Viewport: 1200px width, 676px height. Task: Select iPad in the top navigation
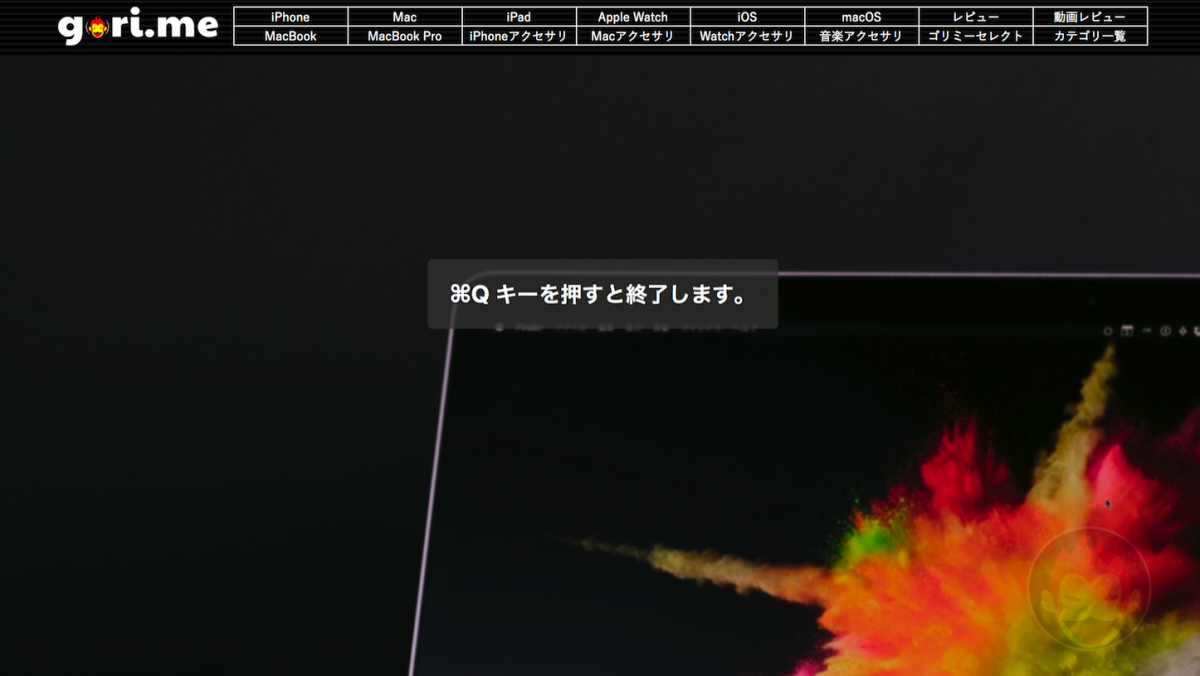click(519, 16)
